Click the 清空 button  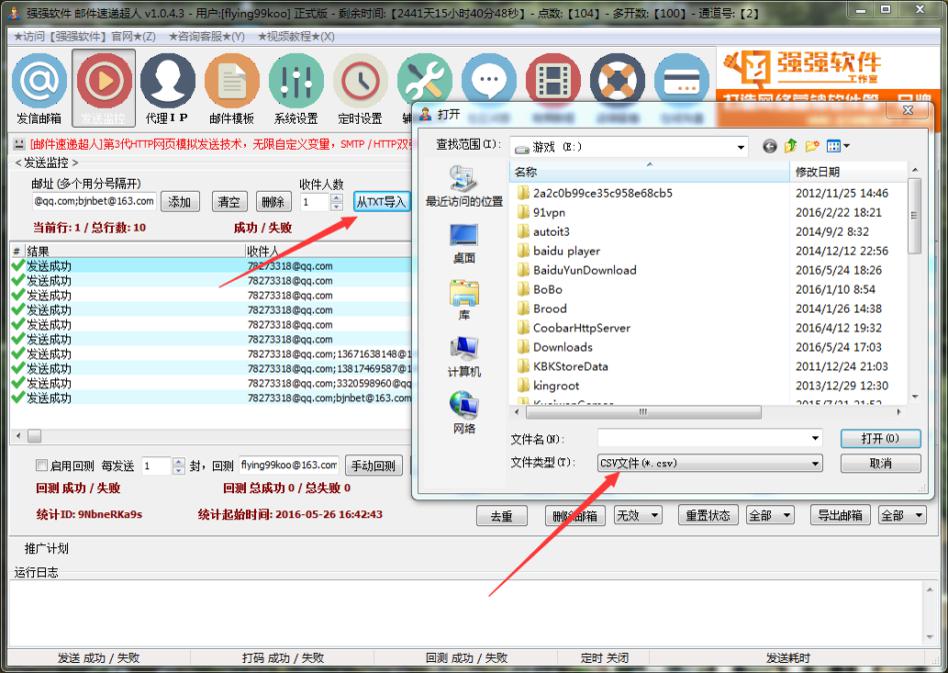(x=229, y=201)
